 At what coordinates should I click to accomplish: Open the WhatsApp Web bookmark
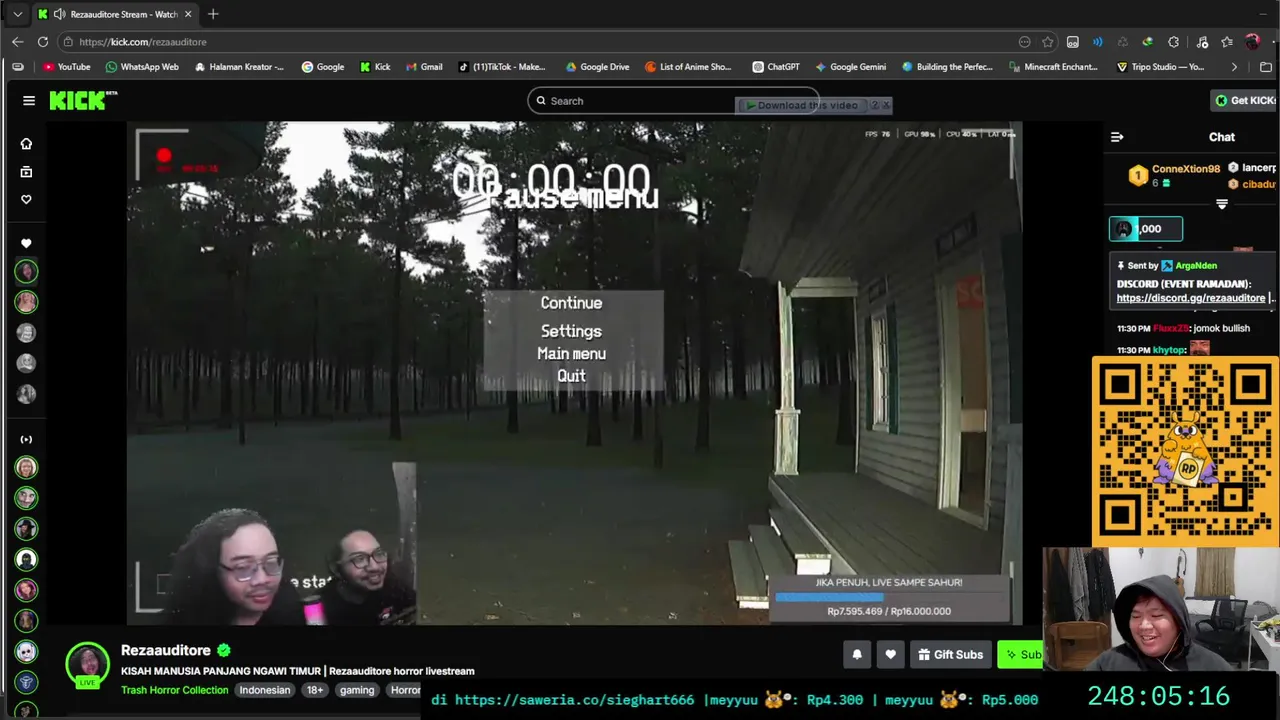(142, 67)
